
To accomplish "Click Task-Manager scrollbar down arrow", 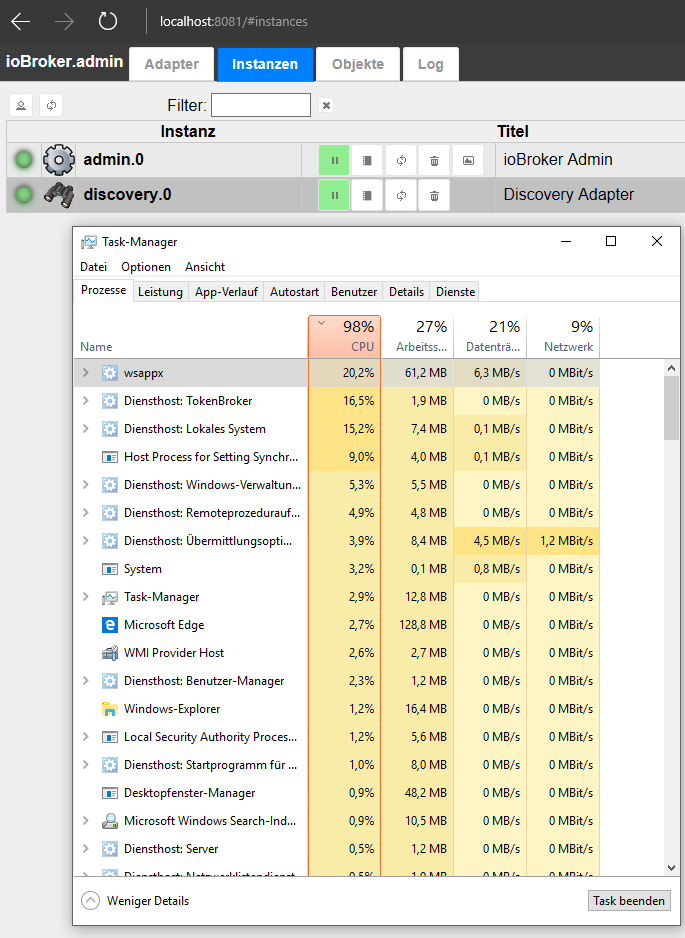I will click(x=671, y=867).
